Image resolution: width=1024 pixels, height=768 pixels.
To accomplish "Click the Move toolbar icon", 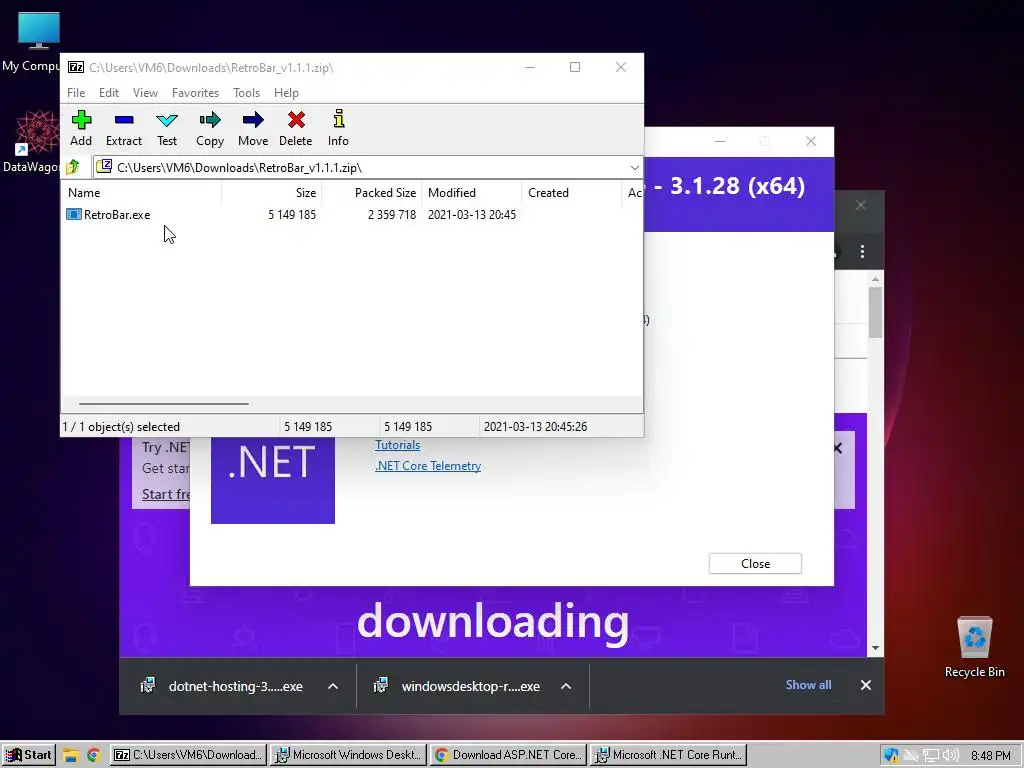I will point(253,129).
